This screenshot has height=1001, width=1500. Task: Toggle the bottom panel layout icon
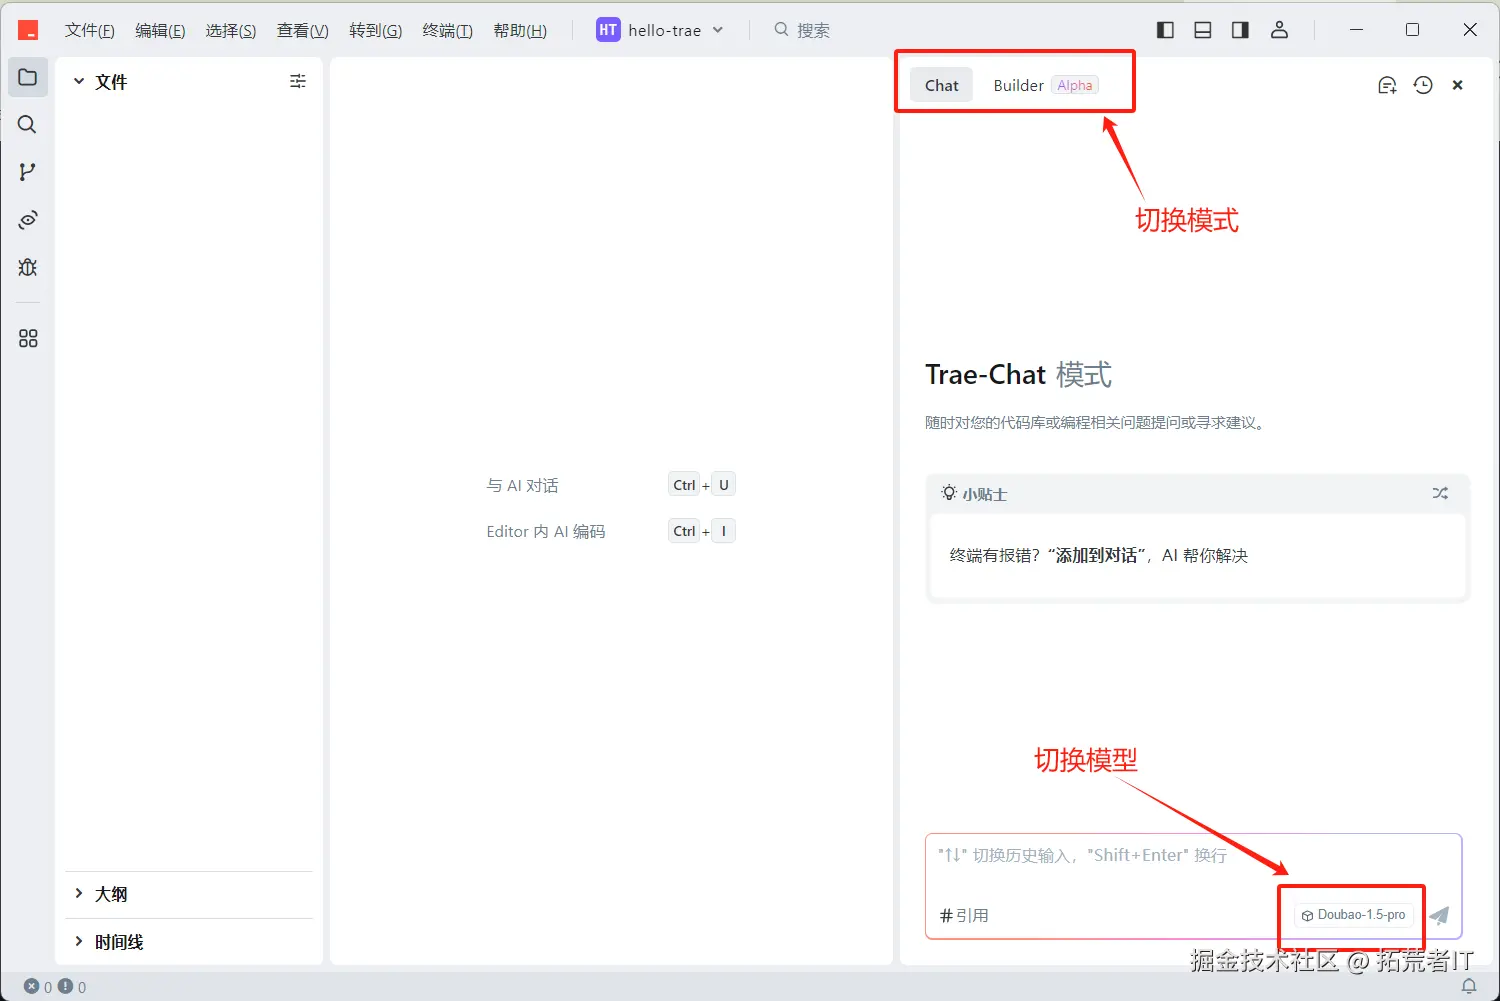click(x=1203, y=30)
